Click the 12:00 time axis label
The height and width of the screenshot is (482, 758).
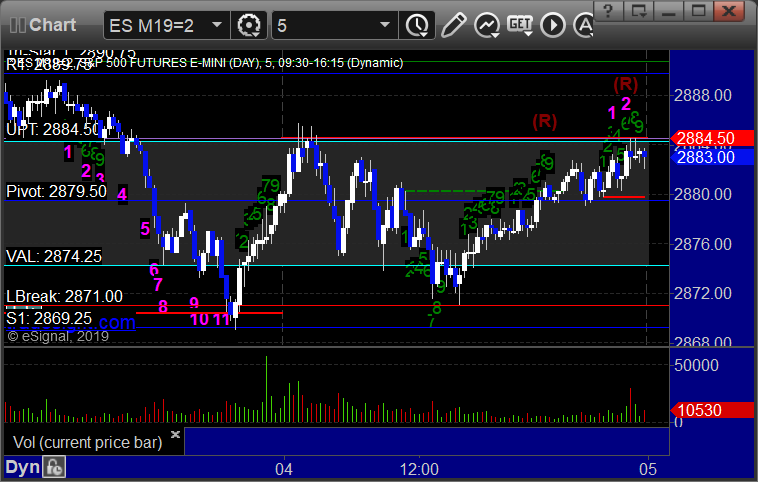click(419, 469)
